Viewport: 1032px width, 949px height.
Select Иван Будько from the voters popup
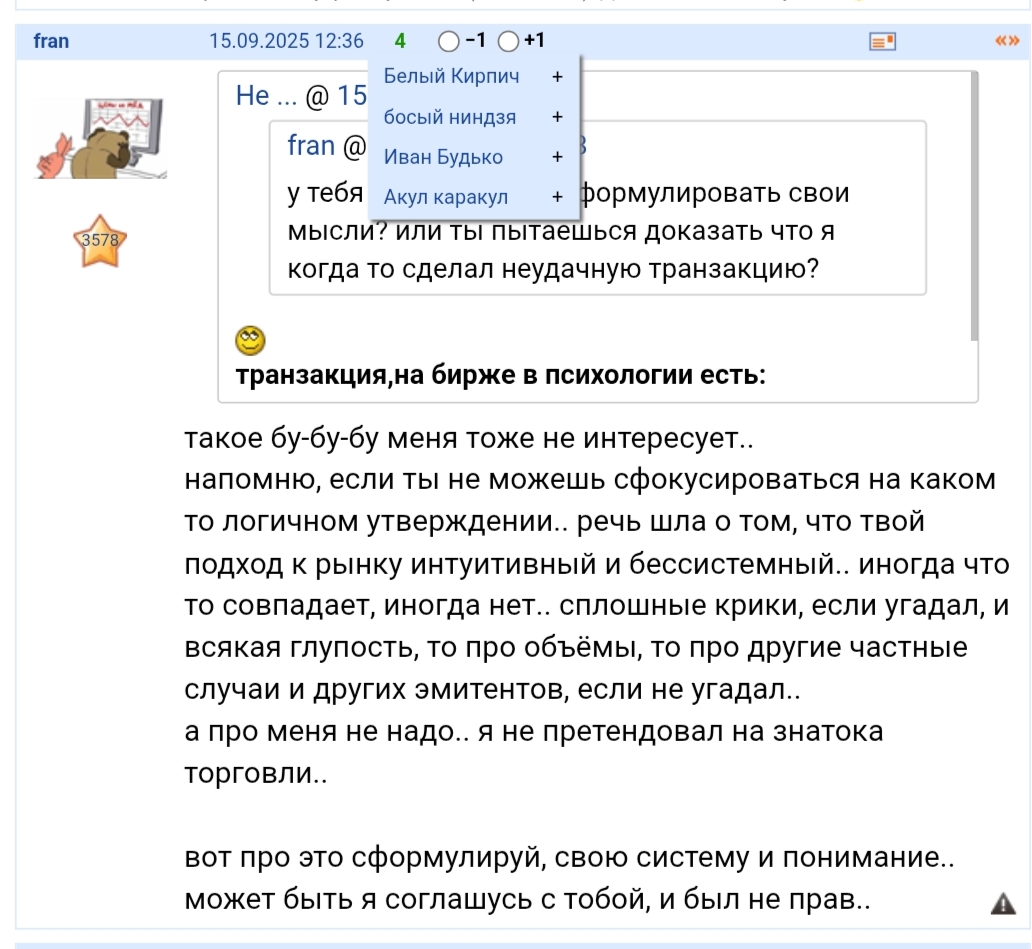coord(443,157)
